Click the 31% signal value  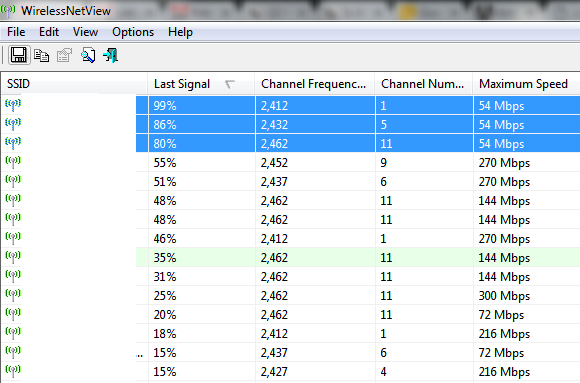[x=165, y=277]
